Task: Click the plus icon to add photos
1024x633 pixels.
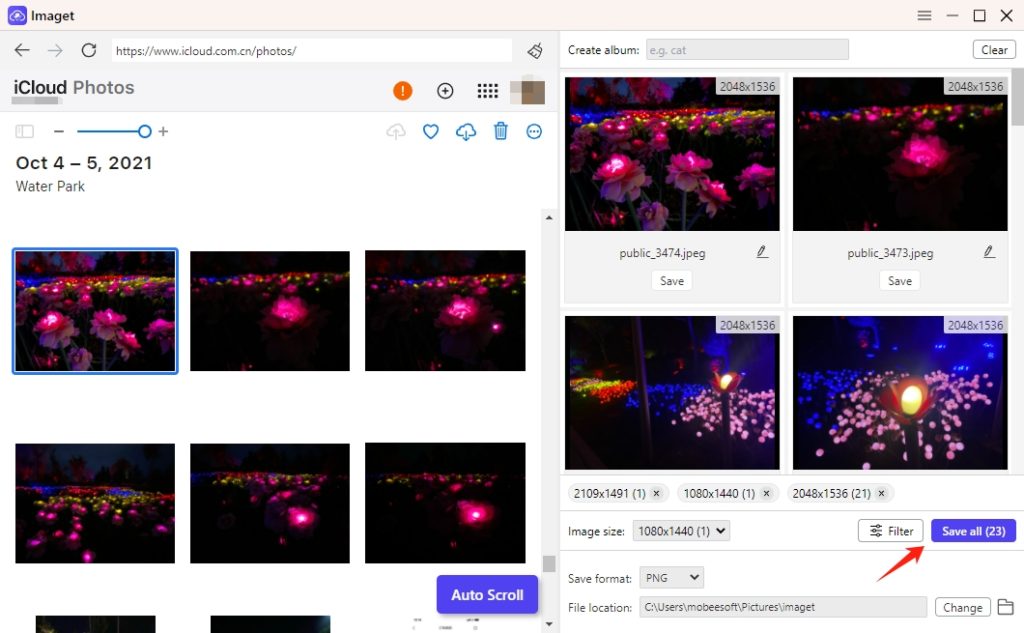Action: coord(445,90)
